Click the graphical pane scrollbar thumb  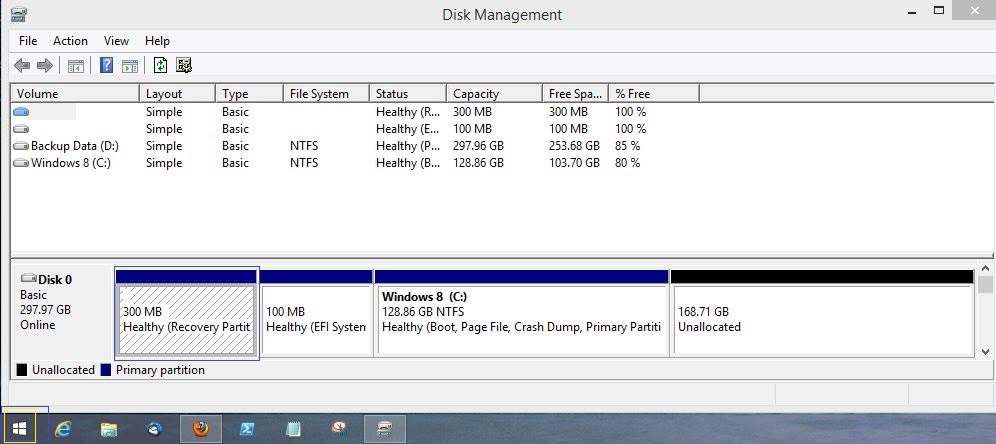pos(985,284)
